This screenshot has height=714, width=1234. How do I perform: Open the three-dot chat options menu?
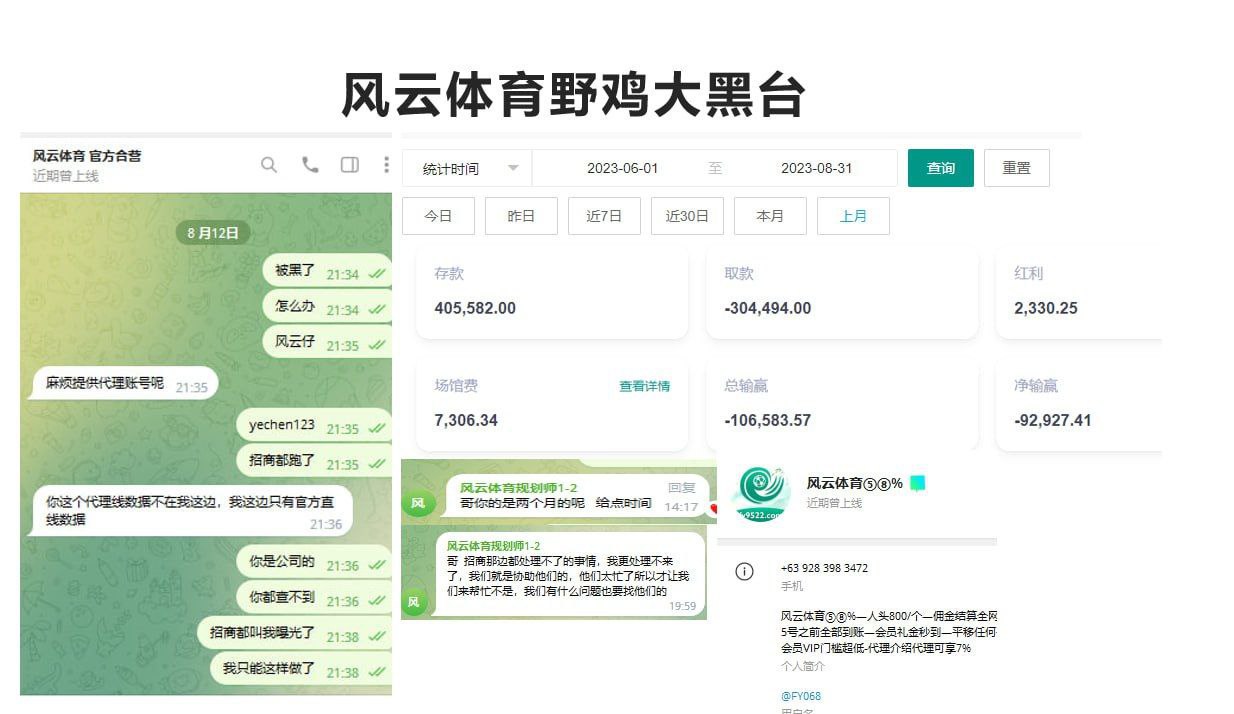386,165
